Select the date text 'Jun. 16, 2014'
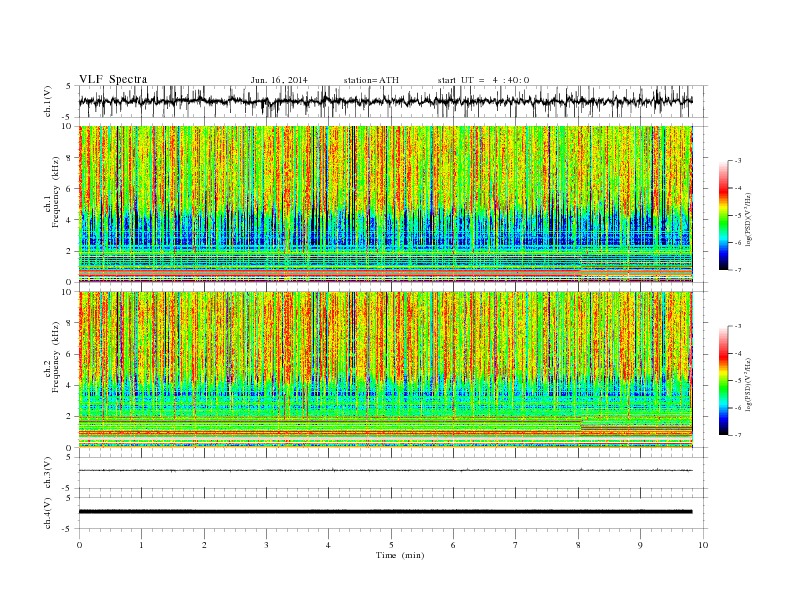This screenshot has height=612, width=792. pyautogui.click(x=279, y=80)
